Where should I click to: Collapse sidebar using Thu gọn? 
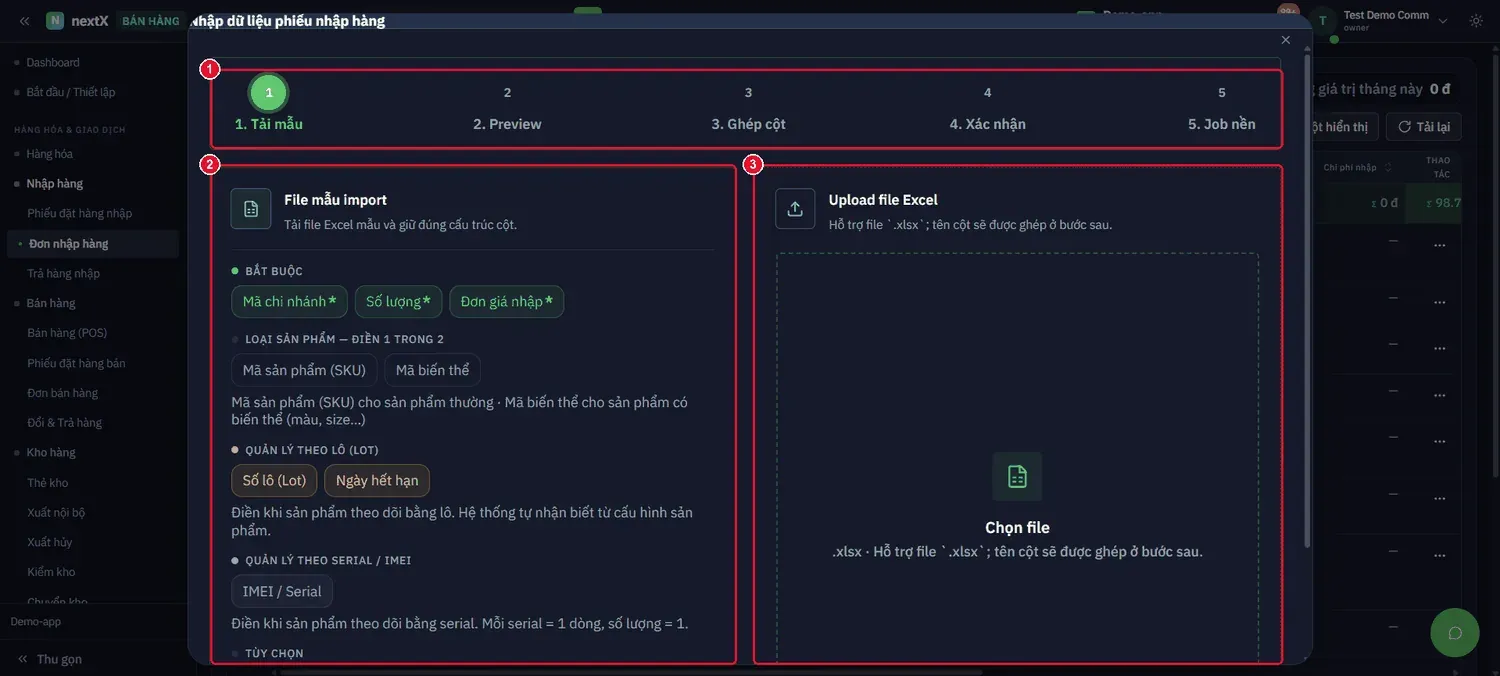50,659
